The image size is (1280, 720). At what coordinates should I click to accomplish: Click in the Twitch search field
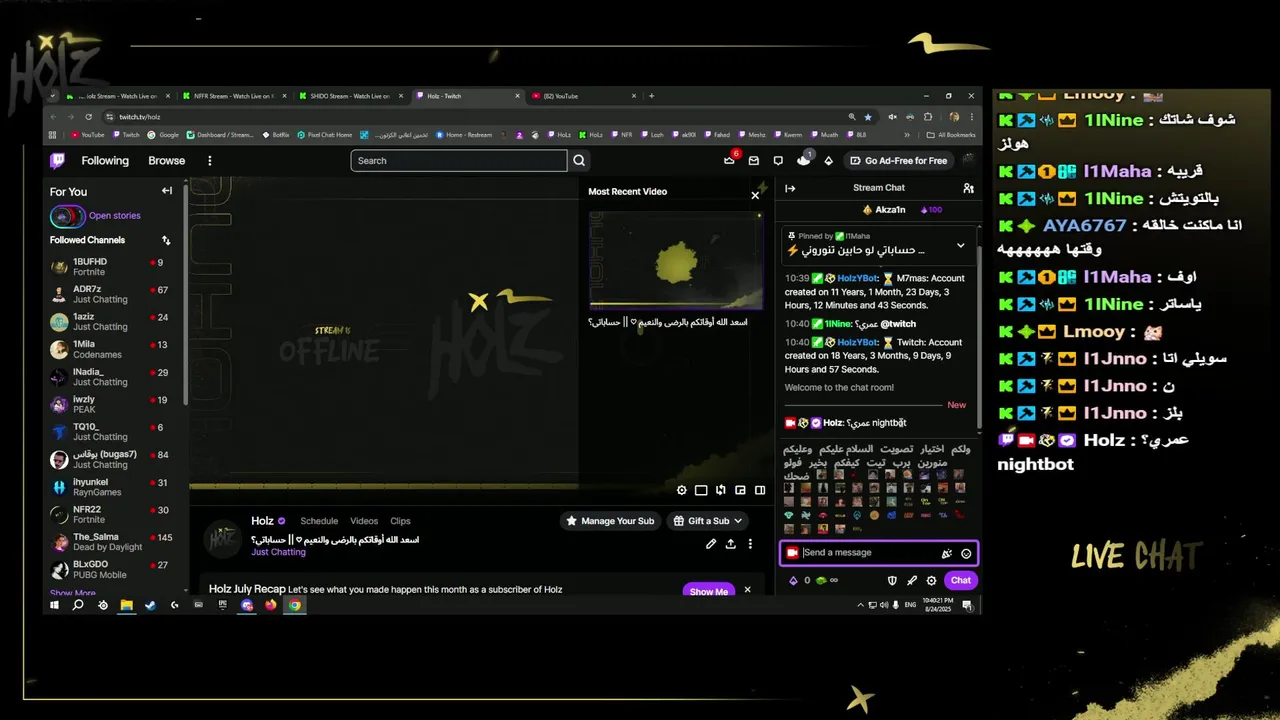[x=459, y=160]
